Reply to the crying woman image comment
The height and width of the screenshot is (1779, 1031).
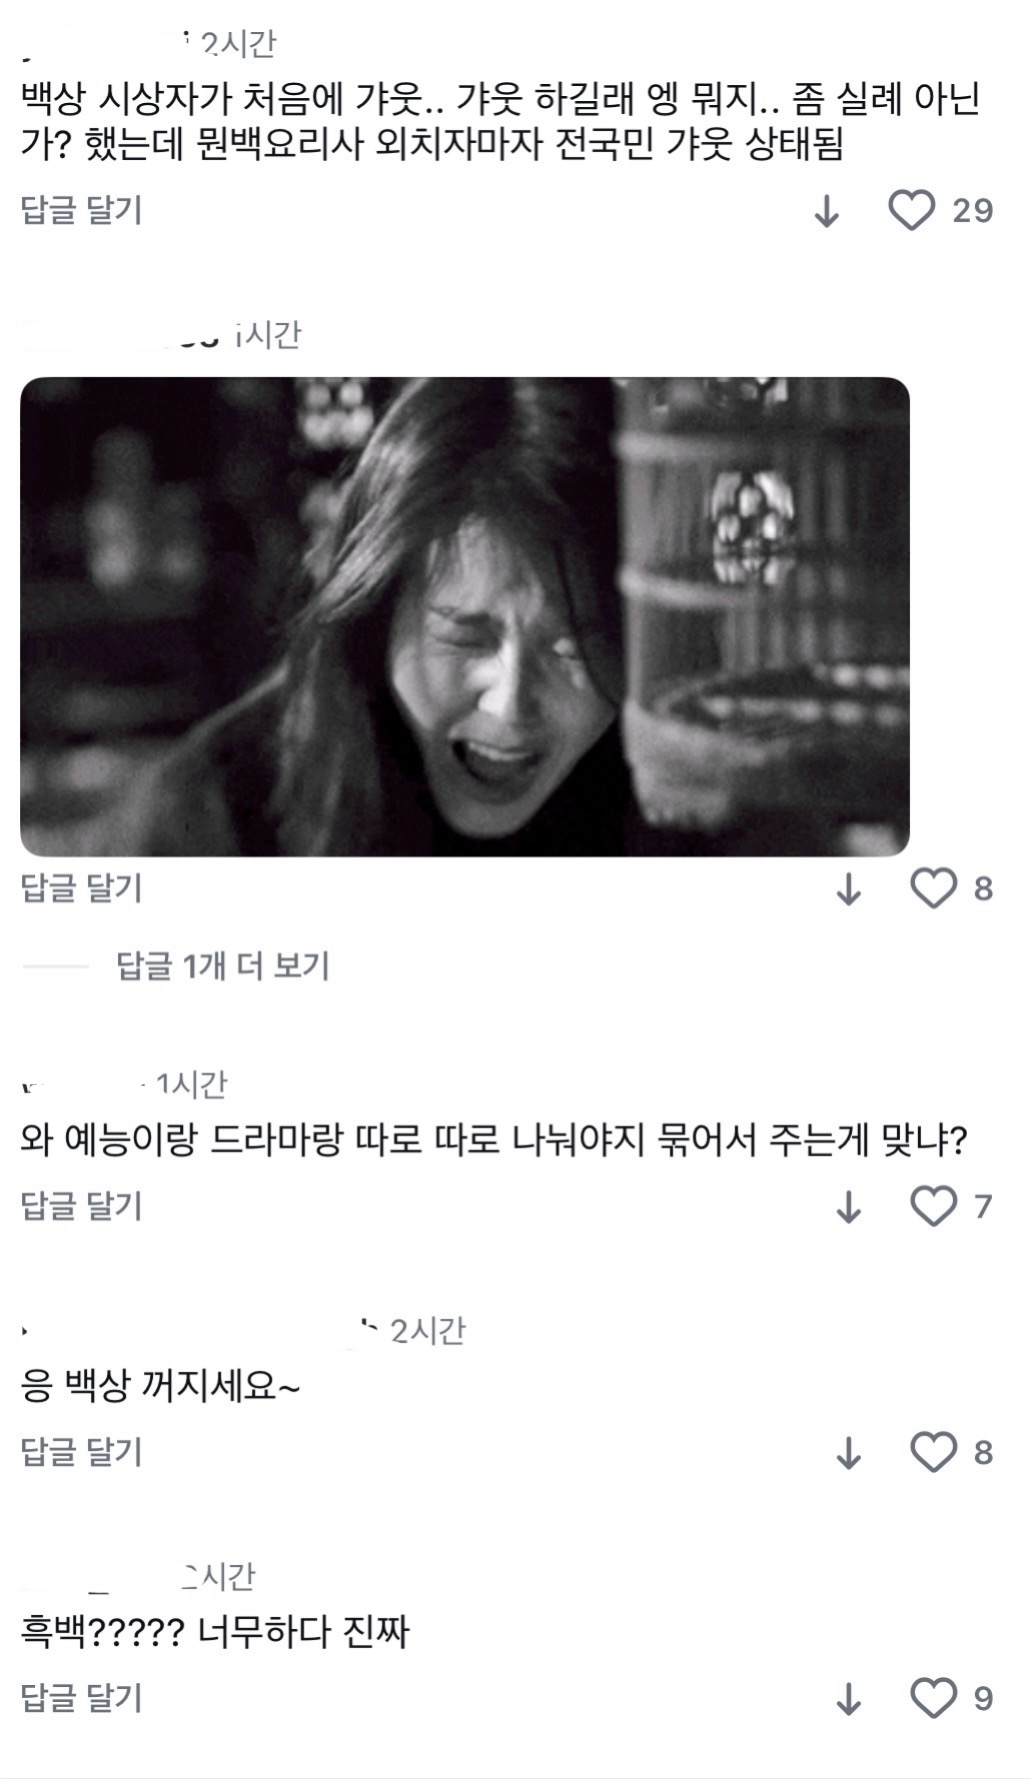click(82, 888)
